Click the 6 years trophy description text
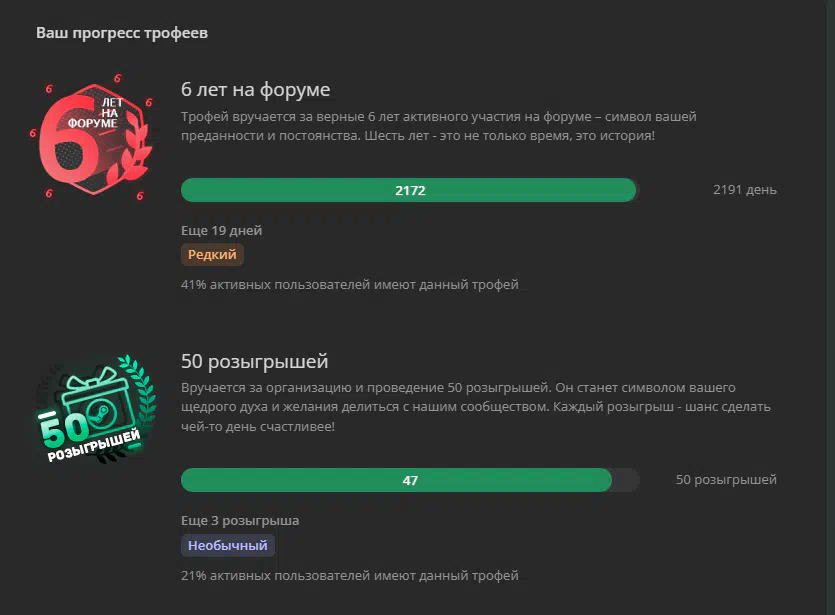The image size is (835, 615). 439,126
